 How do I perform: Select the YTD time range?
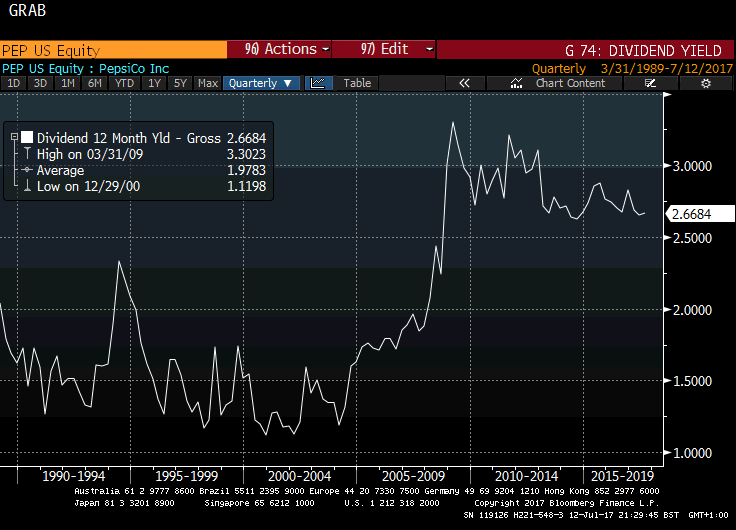124,84
